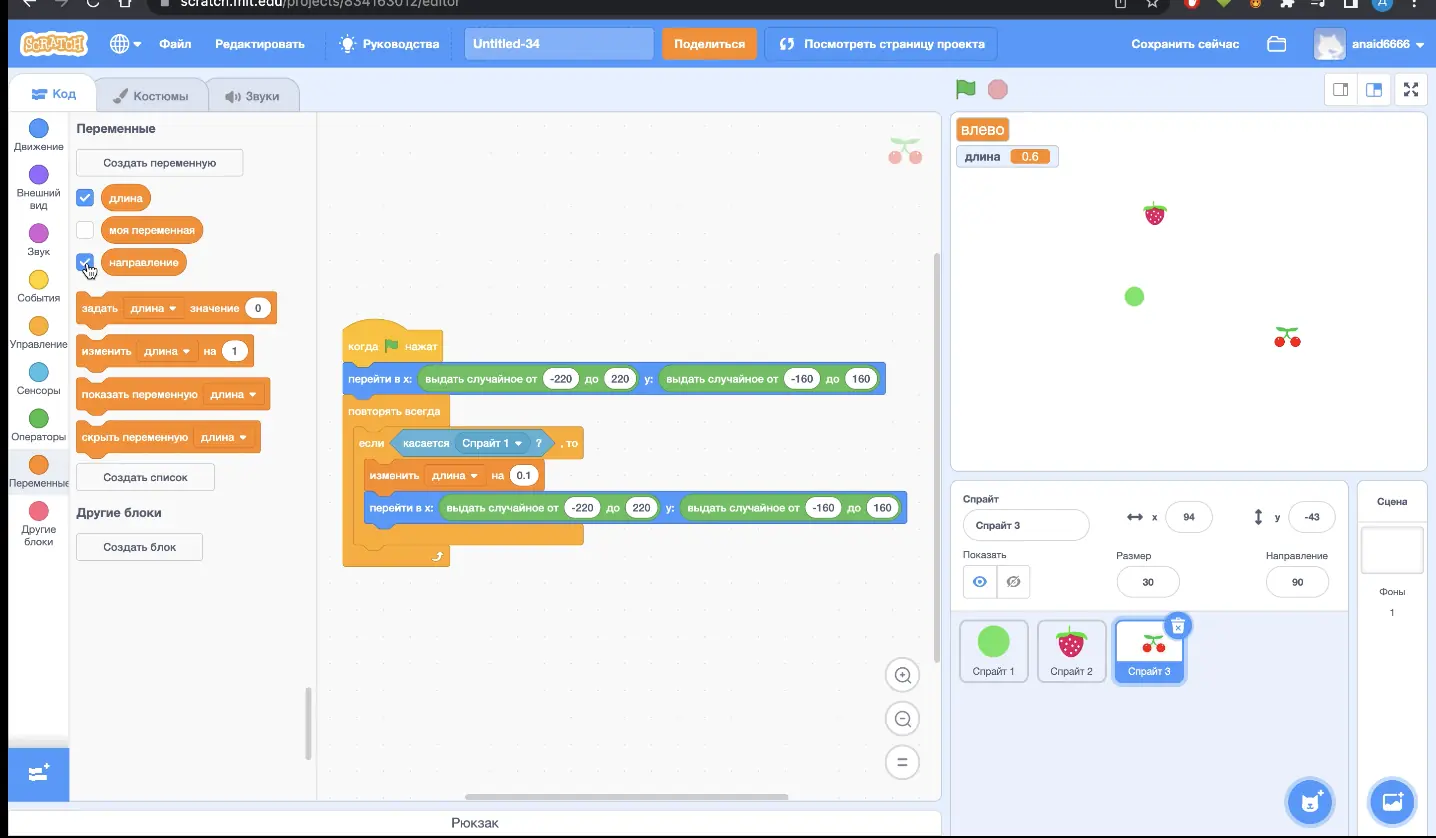Select the Спрайт 2 strawberry thumbnail

(1071, 651)
